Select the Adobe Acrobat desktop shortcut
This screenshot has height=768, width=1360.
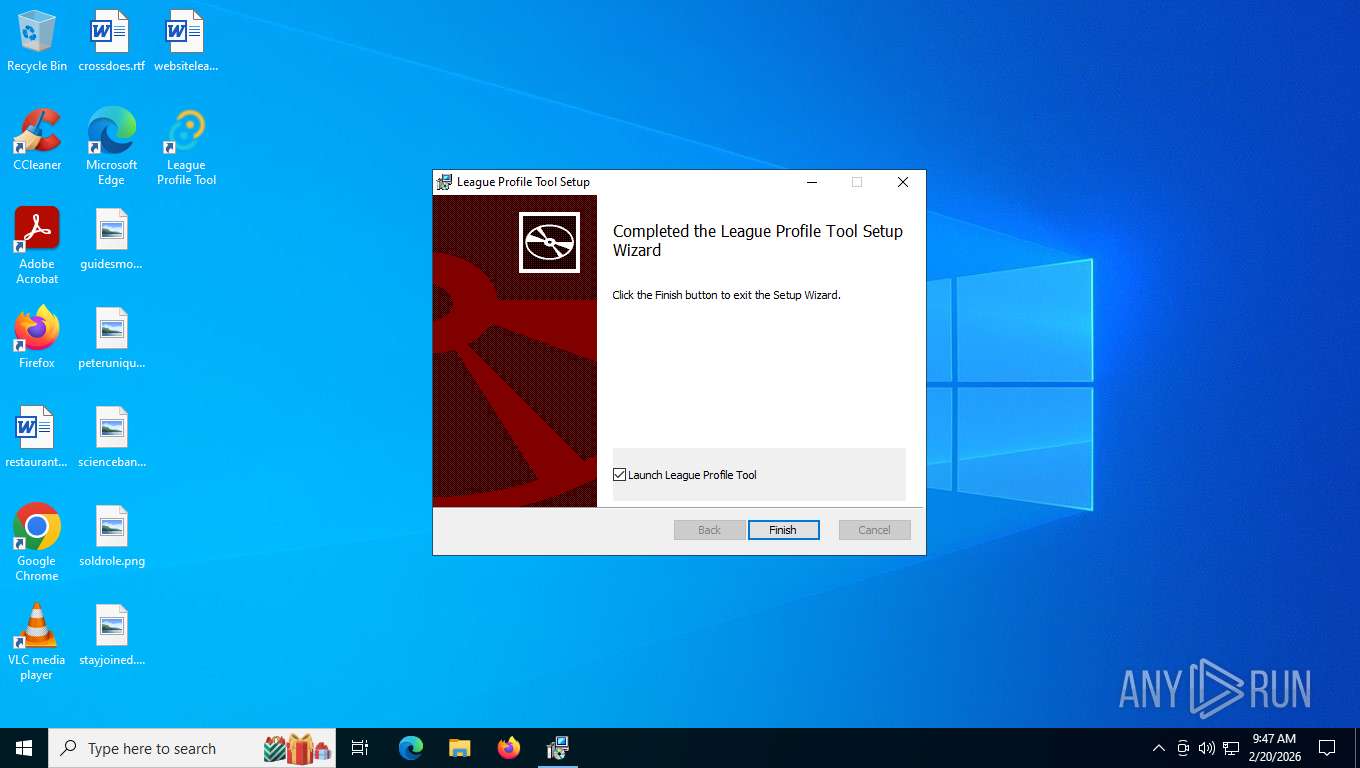[x=37, y=246]
